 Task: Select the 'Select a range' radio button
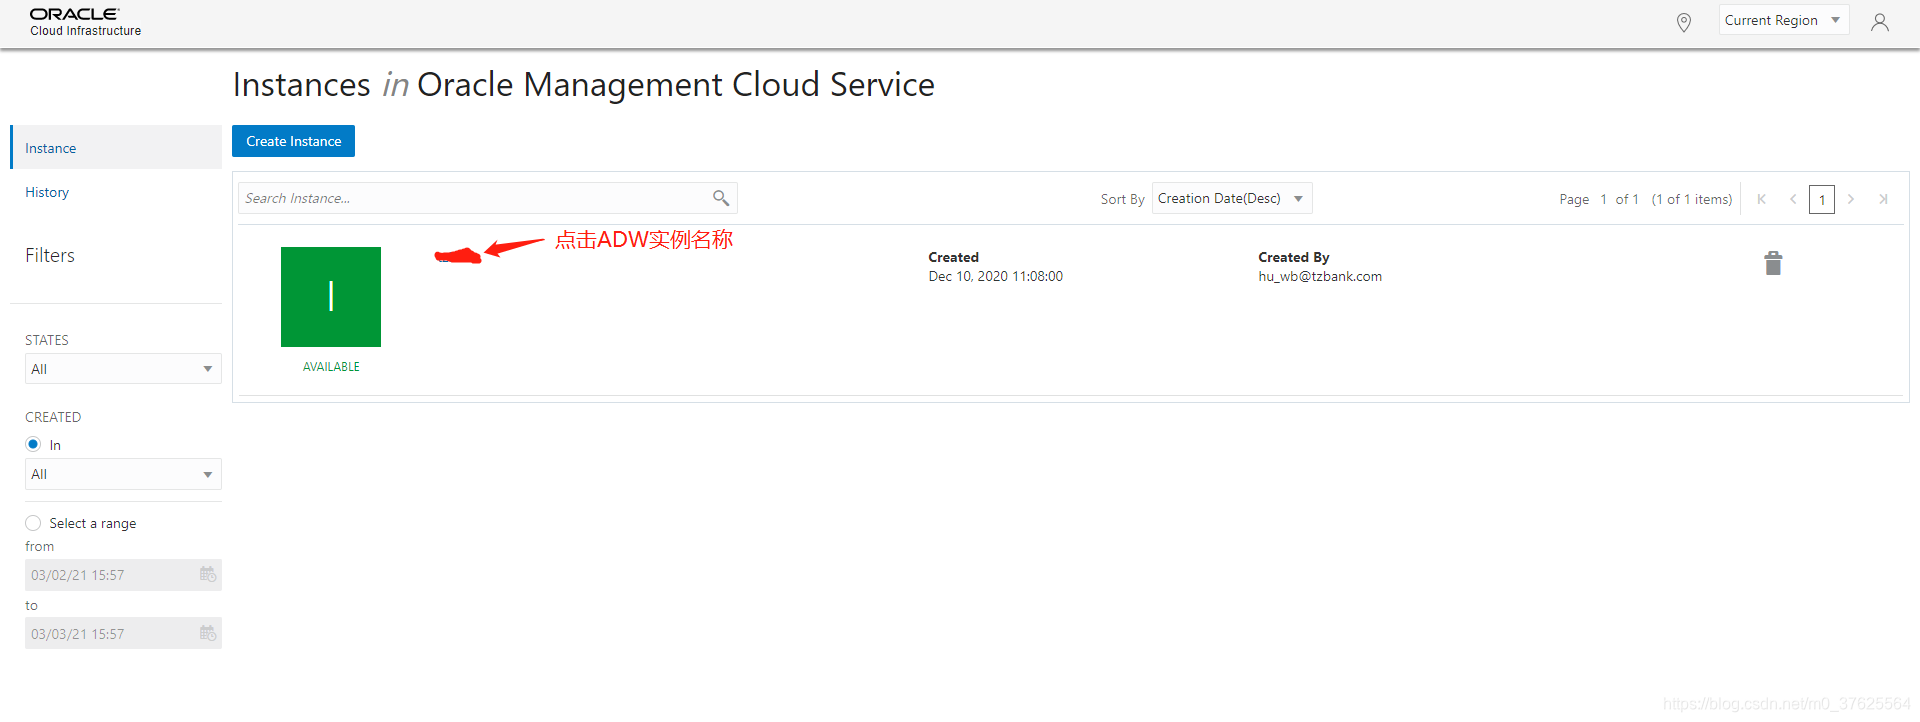(33, 523)
